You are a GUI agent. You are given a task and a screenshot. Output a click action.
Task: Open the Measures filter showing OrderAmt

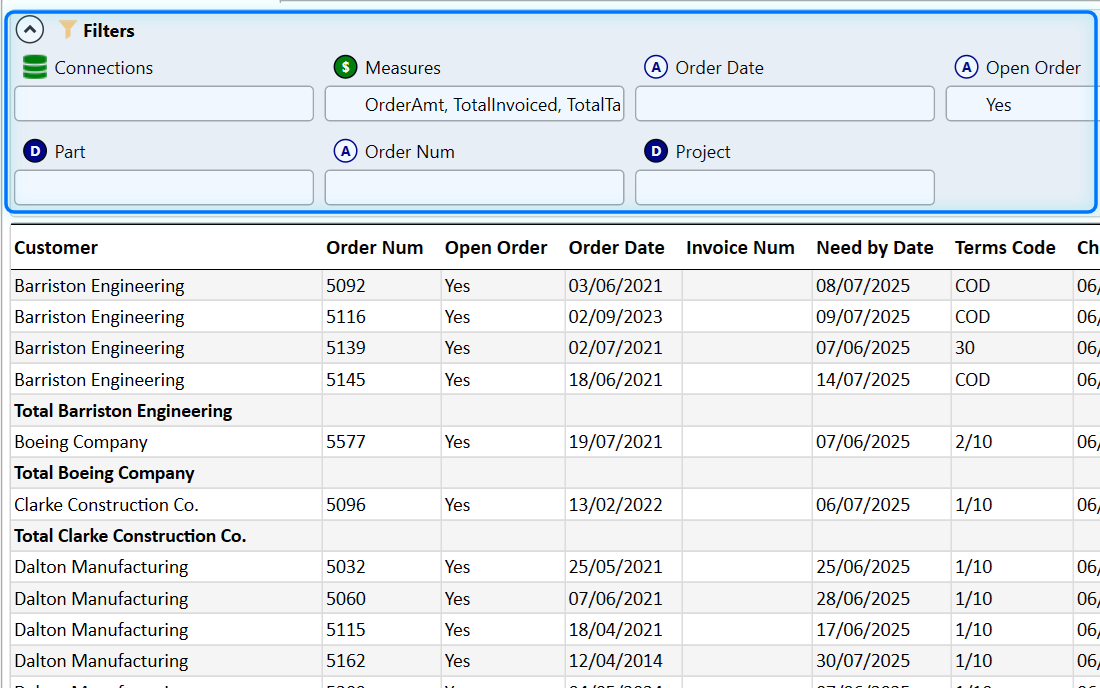[x=474, y=104]
